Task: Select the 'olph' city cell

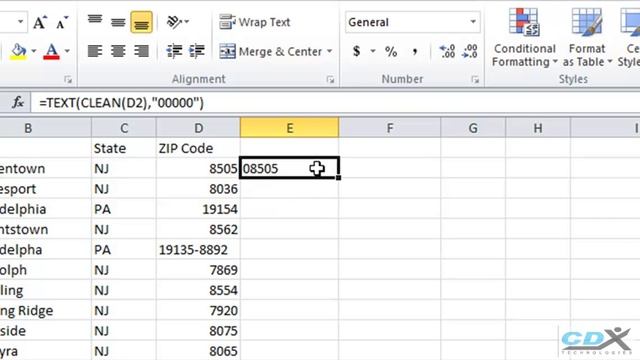Action: (45, 270)
